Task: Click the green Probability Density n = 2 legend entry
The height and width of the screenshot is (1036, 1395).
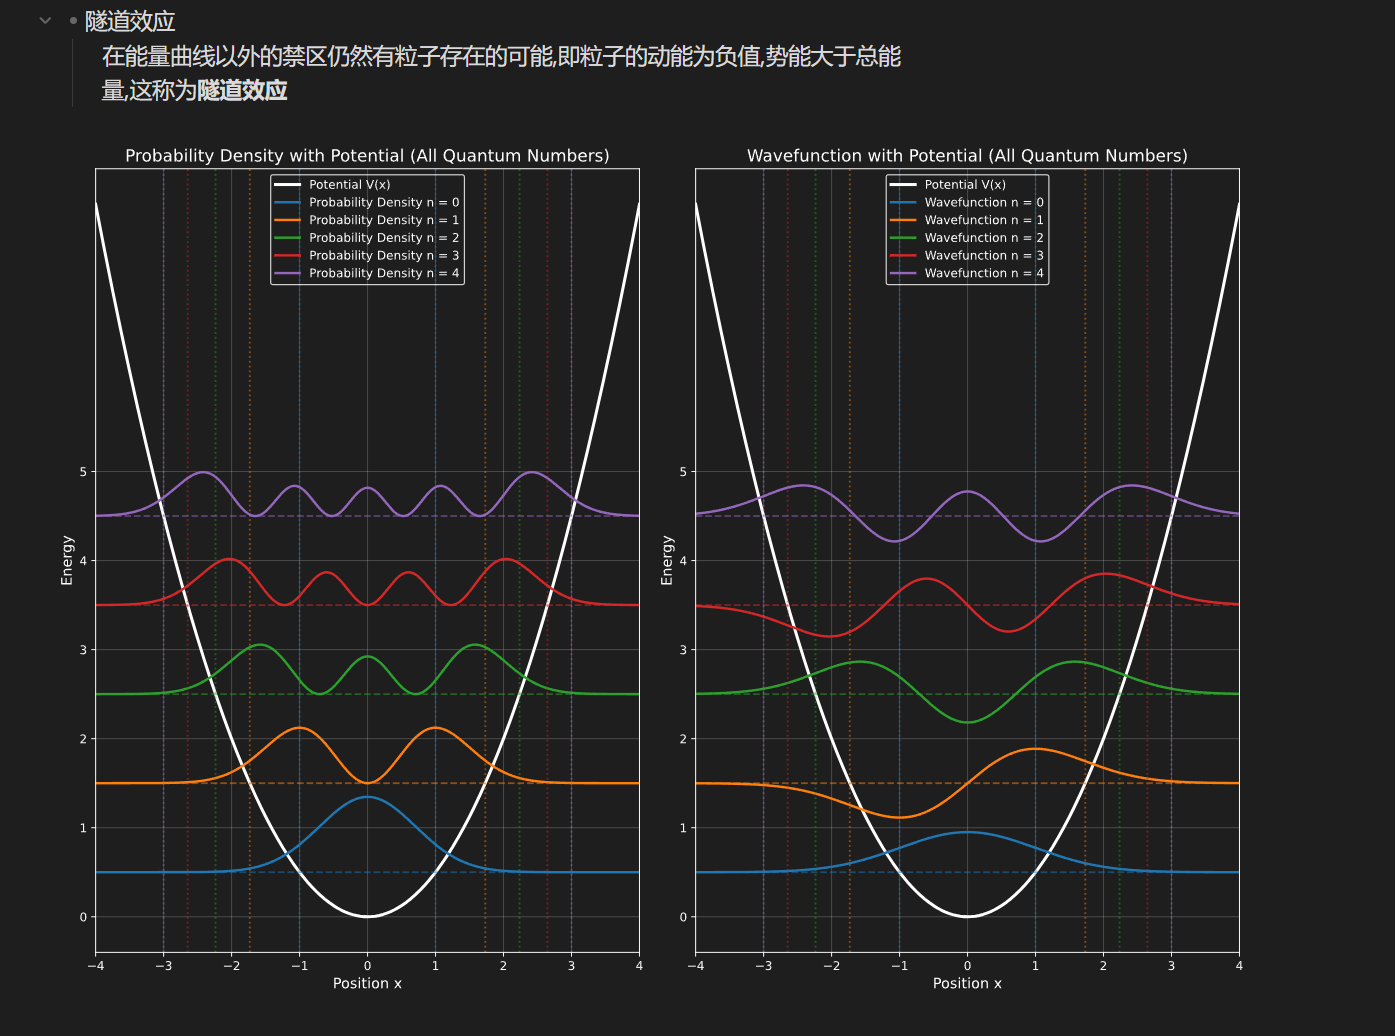Action: click(x=383, y=238)
